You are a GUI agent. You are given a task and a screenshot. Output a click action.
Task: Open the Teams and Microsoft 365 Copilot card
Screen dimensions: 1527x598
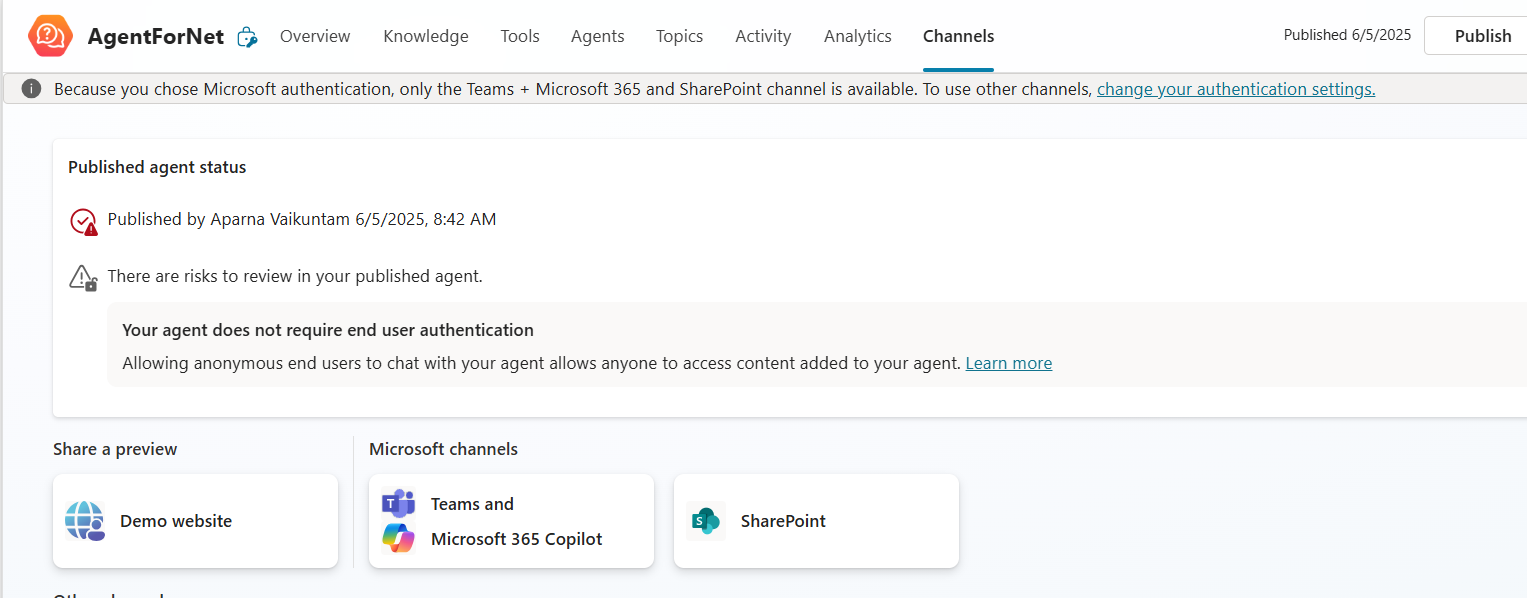click(511, 521)
